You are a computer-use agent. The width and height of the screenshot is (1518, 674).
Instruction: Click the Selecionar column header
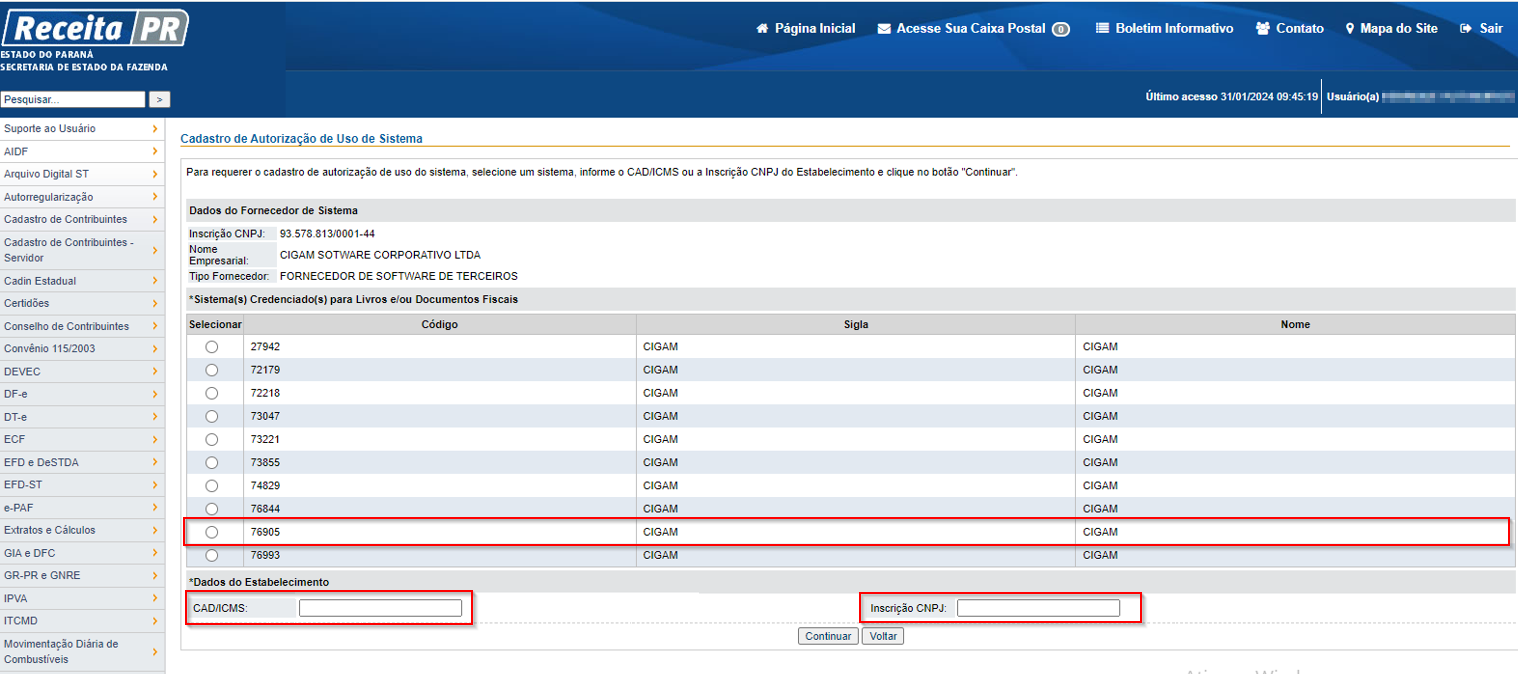215,324
